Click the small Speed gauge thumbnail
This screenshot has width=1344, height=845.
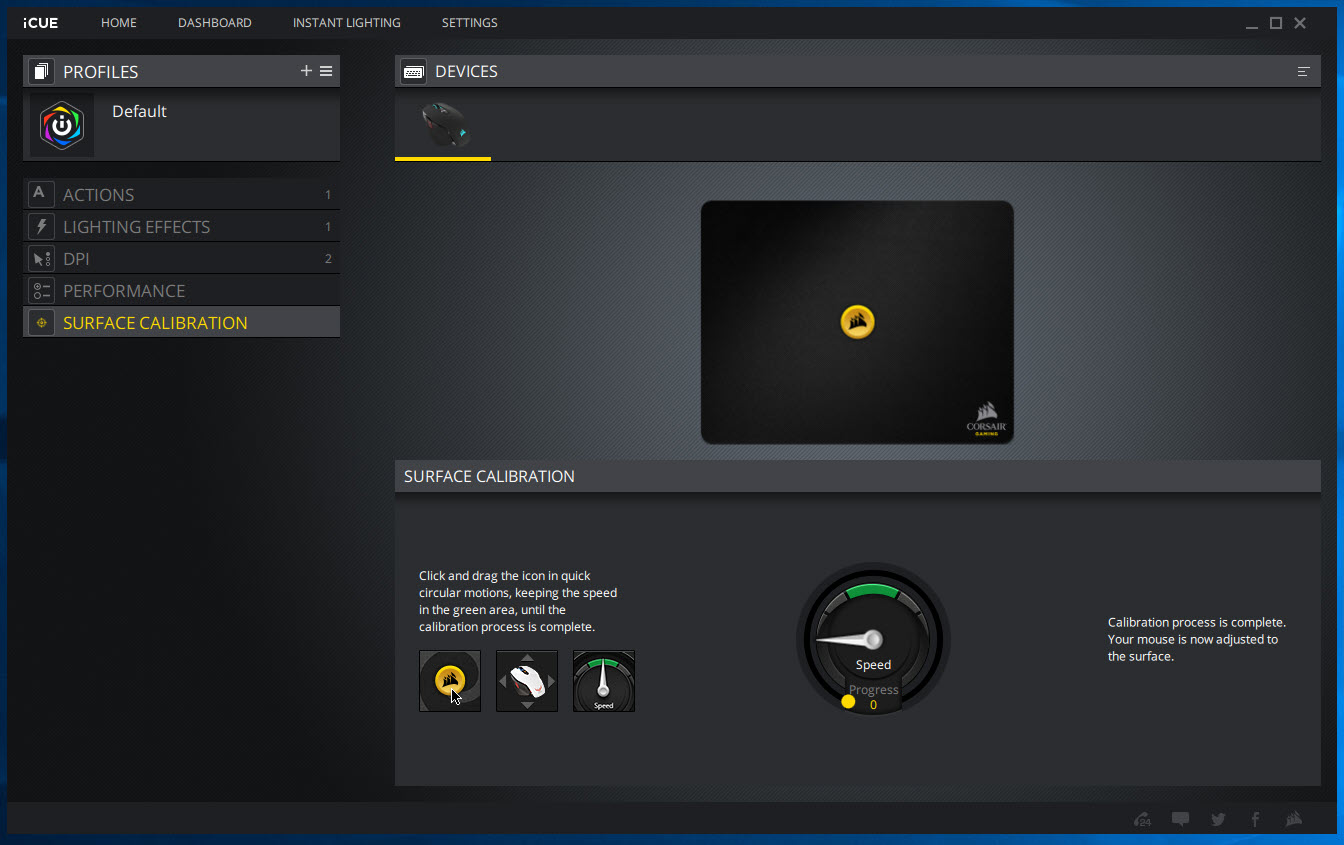coord(604,681)
